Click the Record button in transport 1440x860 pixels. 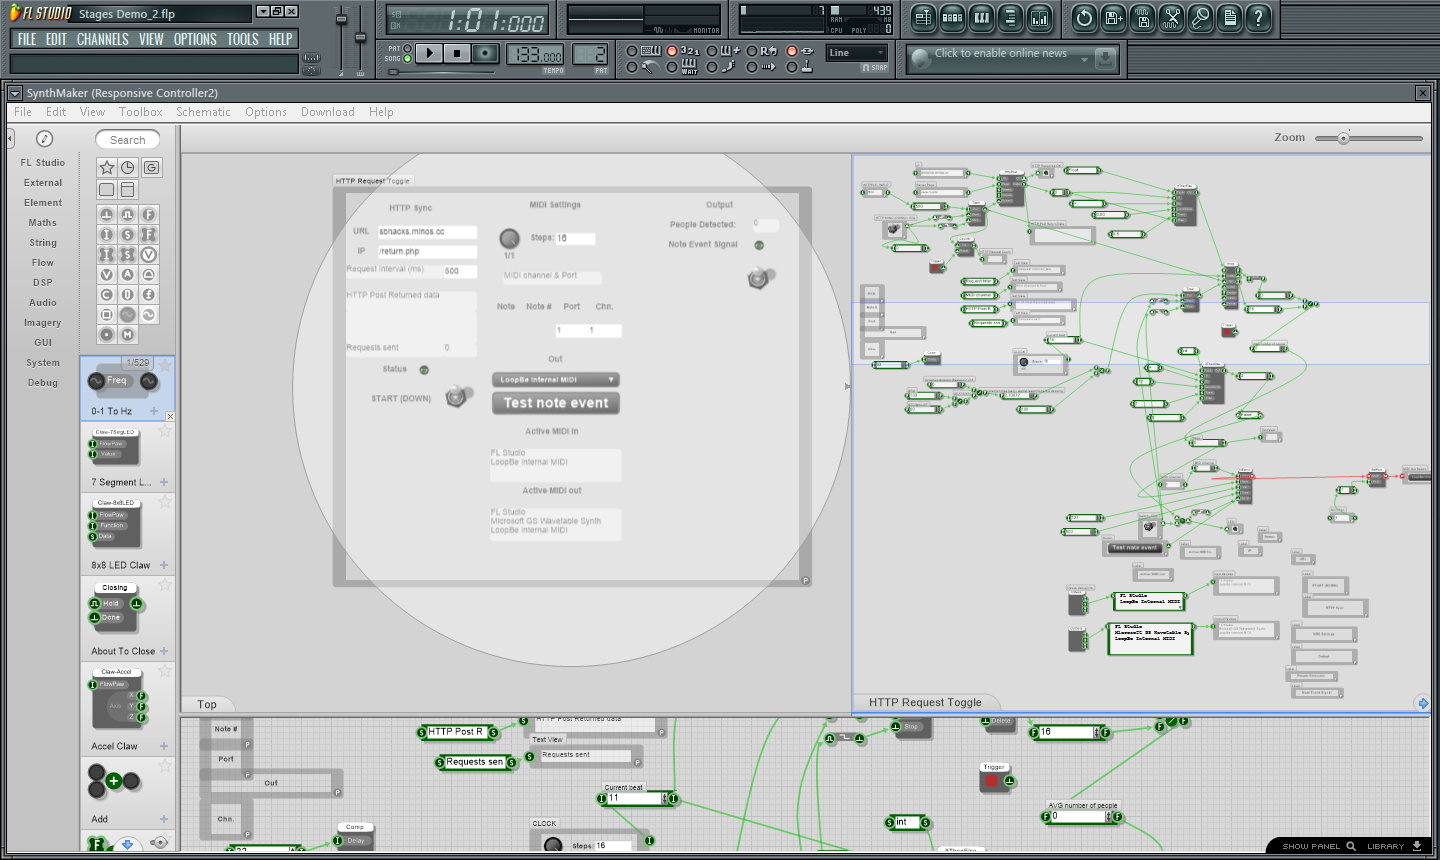pos(485,53)
